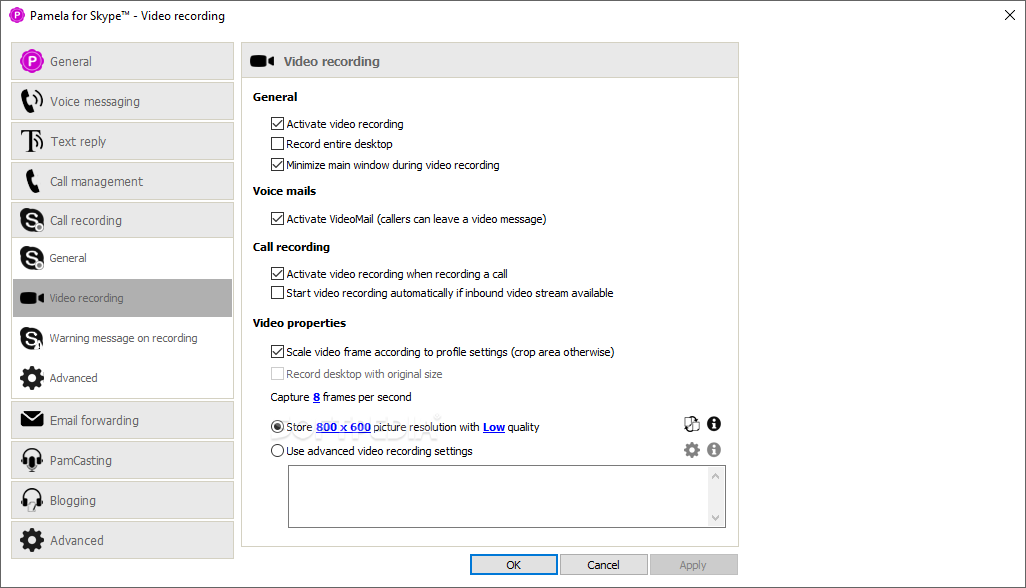Viewport: 1026px width, 588px height.
Task: Click the Pamela logo icon in title bar
Action: (16, 15)
